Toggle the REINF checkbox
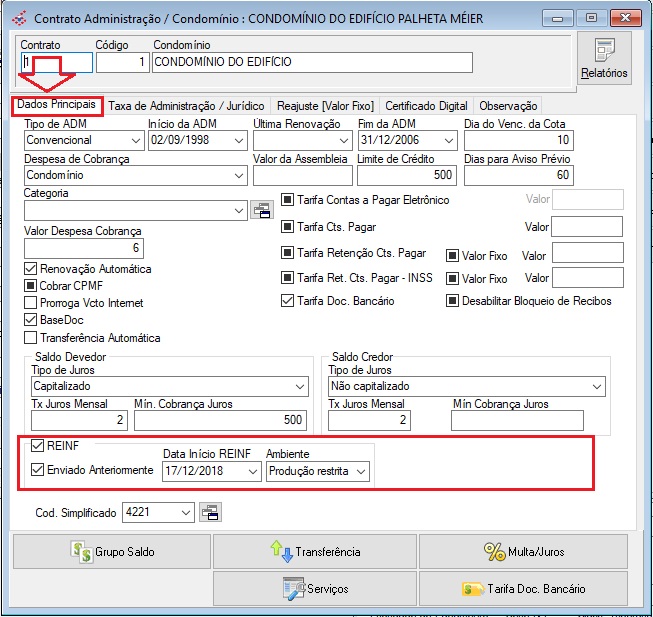The image size is (653, 617). click(x=38, y=446)
